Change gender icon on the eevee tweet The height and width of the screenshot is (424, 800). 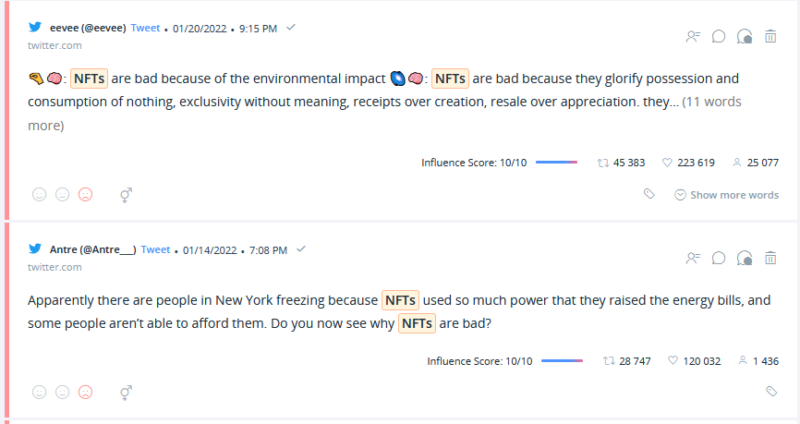point(126,195)
